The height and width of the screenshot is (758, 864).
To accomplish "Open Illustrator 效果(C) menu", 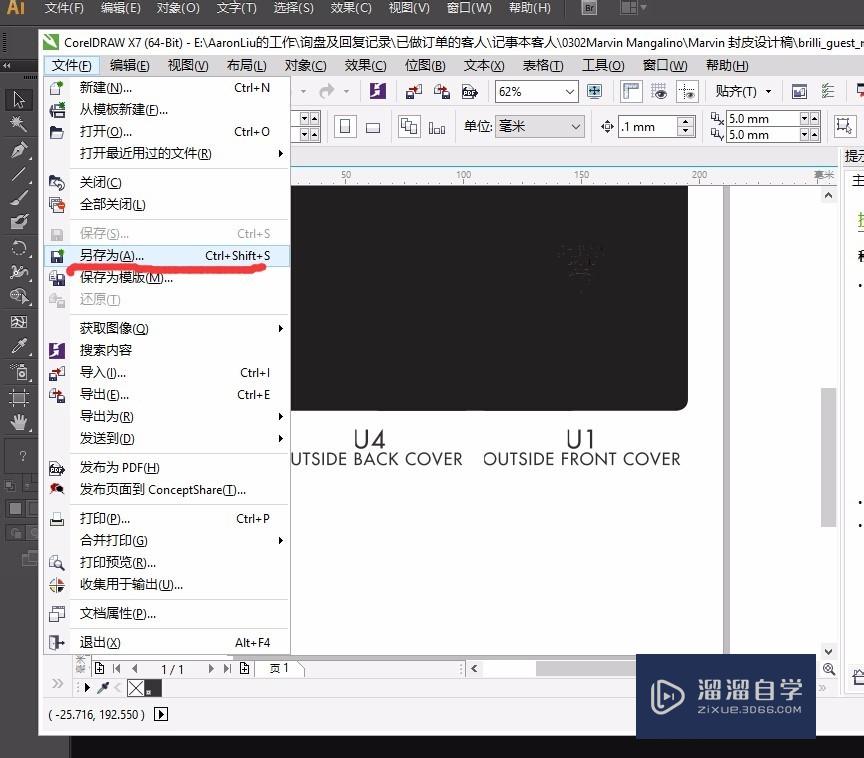I will pos(351,8).
